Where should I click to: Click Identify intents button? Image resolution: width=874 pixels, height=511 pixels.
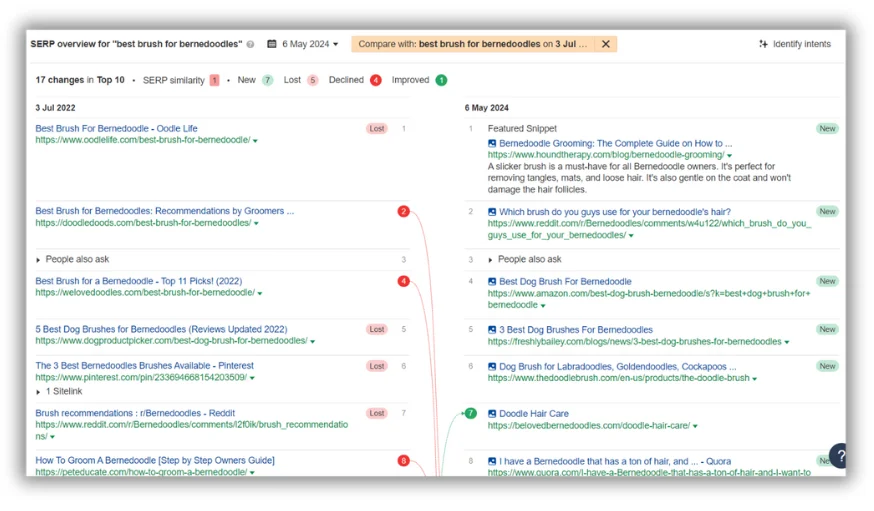coord(795,44)
